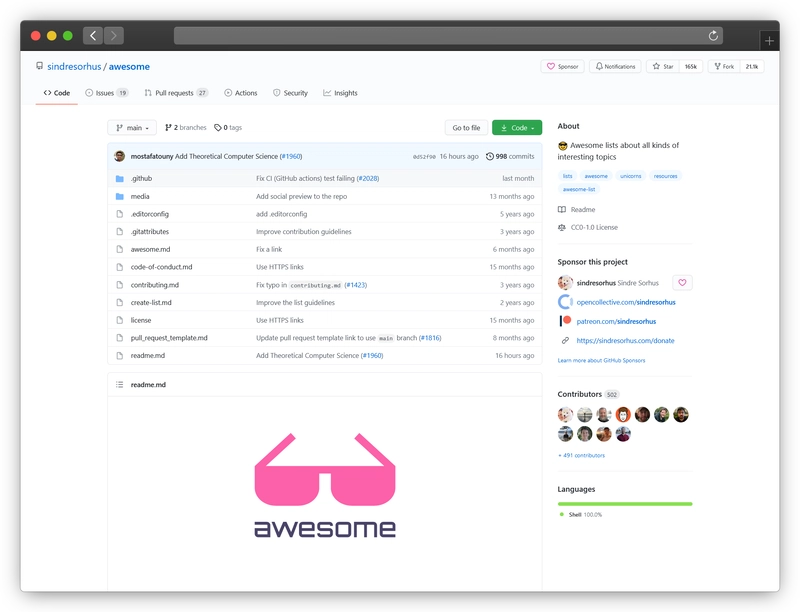800x612 pixels.
Task: Switch to the Code tab
Action: pos(57,93)
